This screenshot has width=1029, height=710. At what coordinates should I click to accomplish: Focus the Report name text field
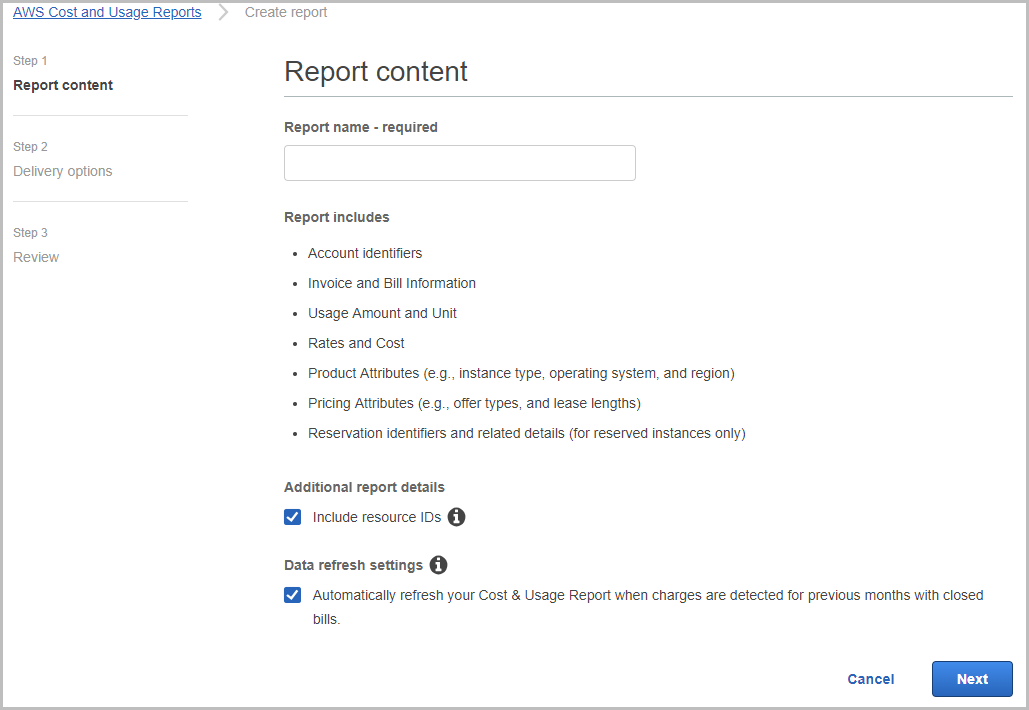coord(459,163)
